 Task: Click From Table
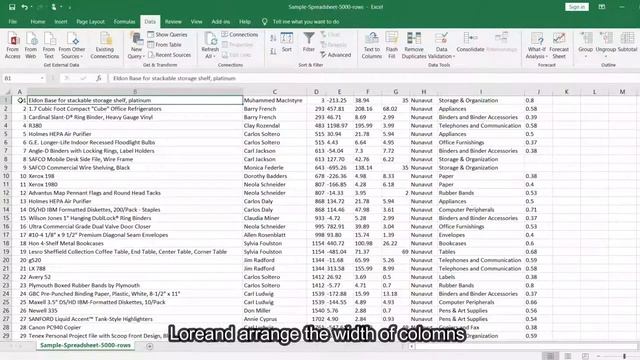coord(164,44)
